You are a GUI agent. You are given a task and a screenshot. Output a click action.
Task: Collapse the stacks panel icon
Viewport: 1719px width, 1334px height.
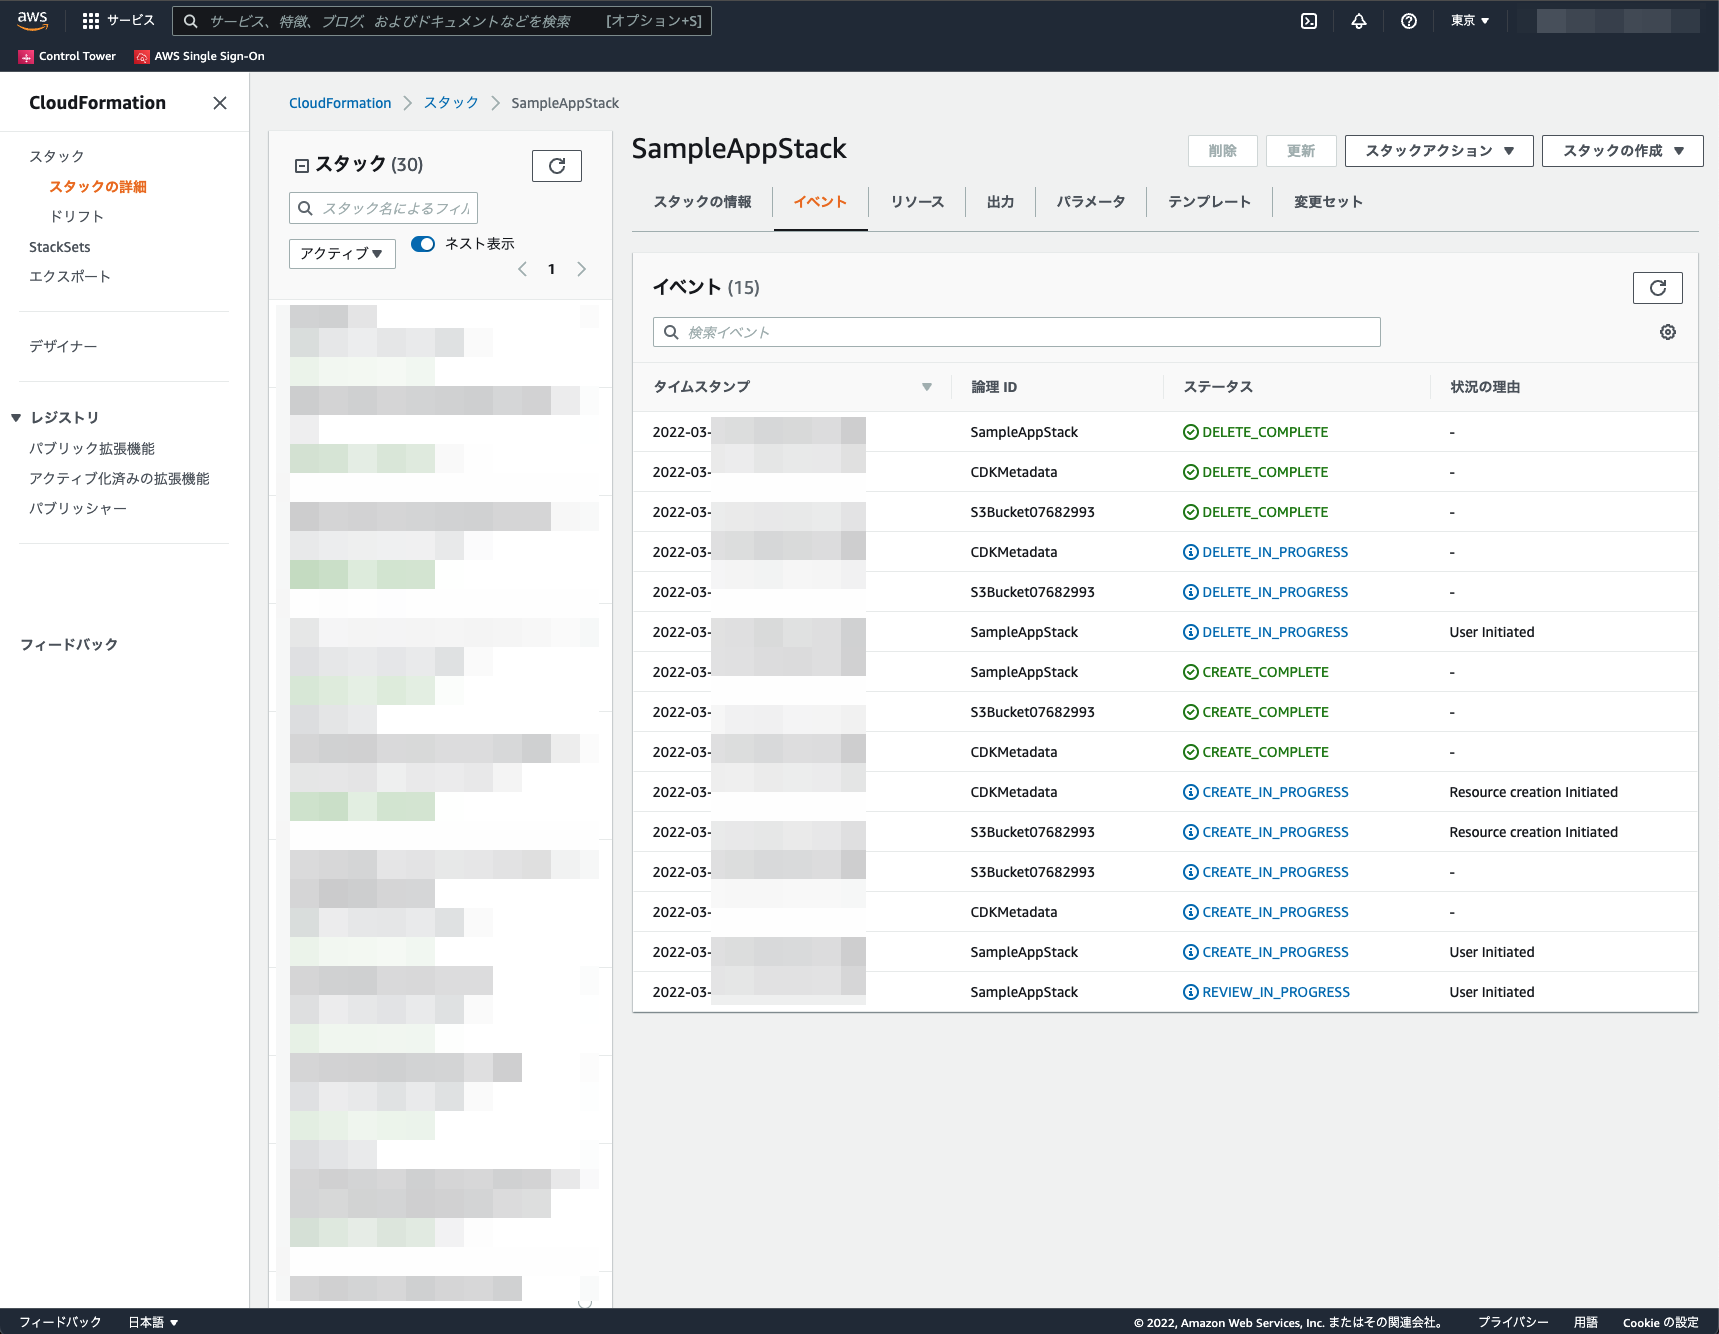(x=301, y=165)
